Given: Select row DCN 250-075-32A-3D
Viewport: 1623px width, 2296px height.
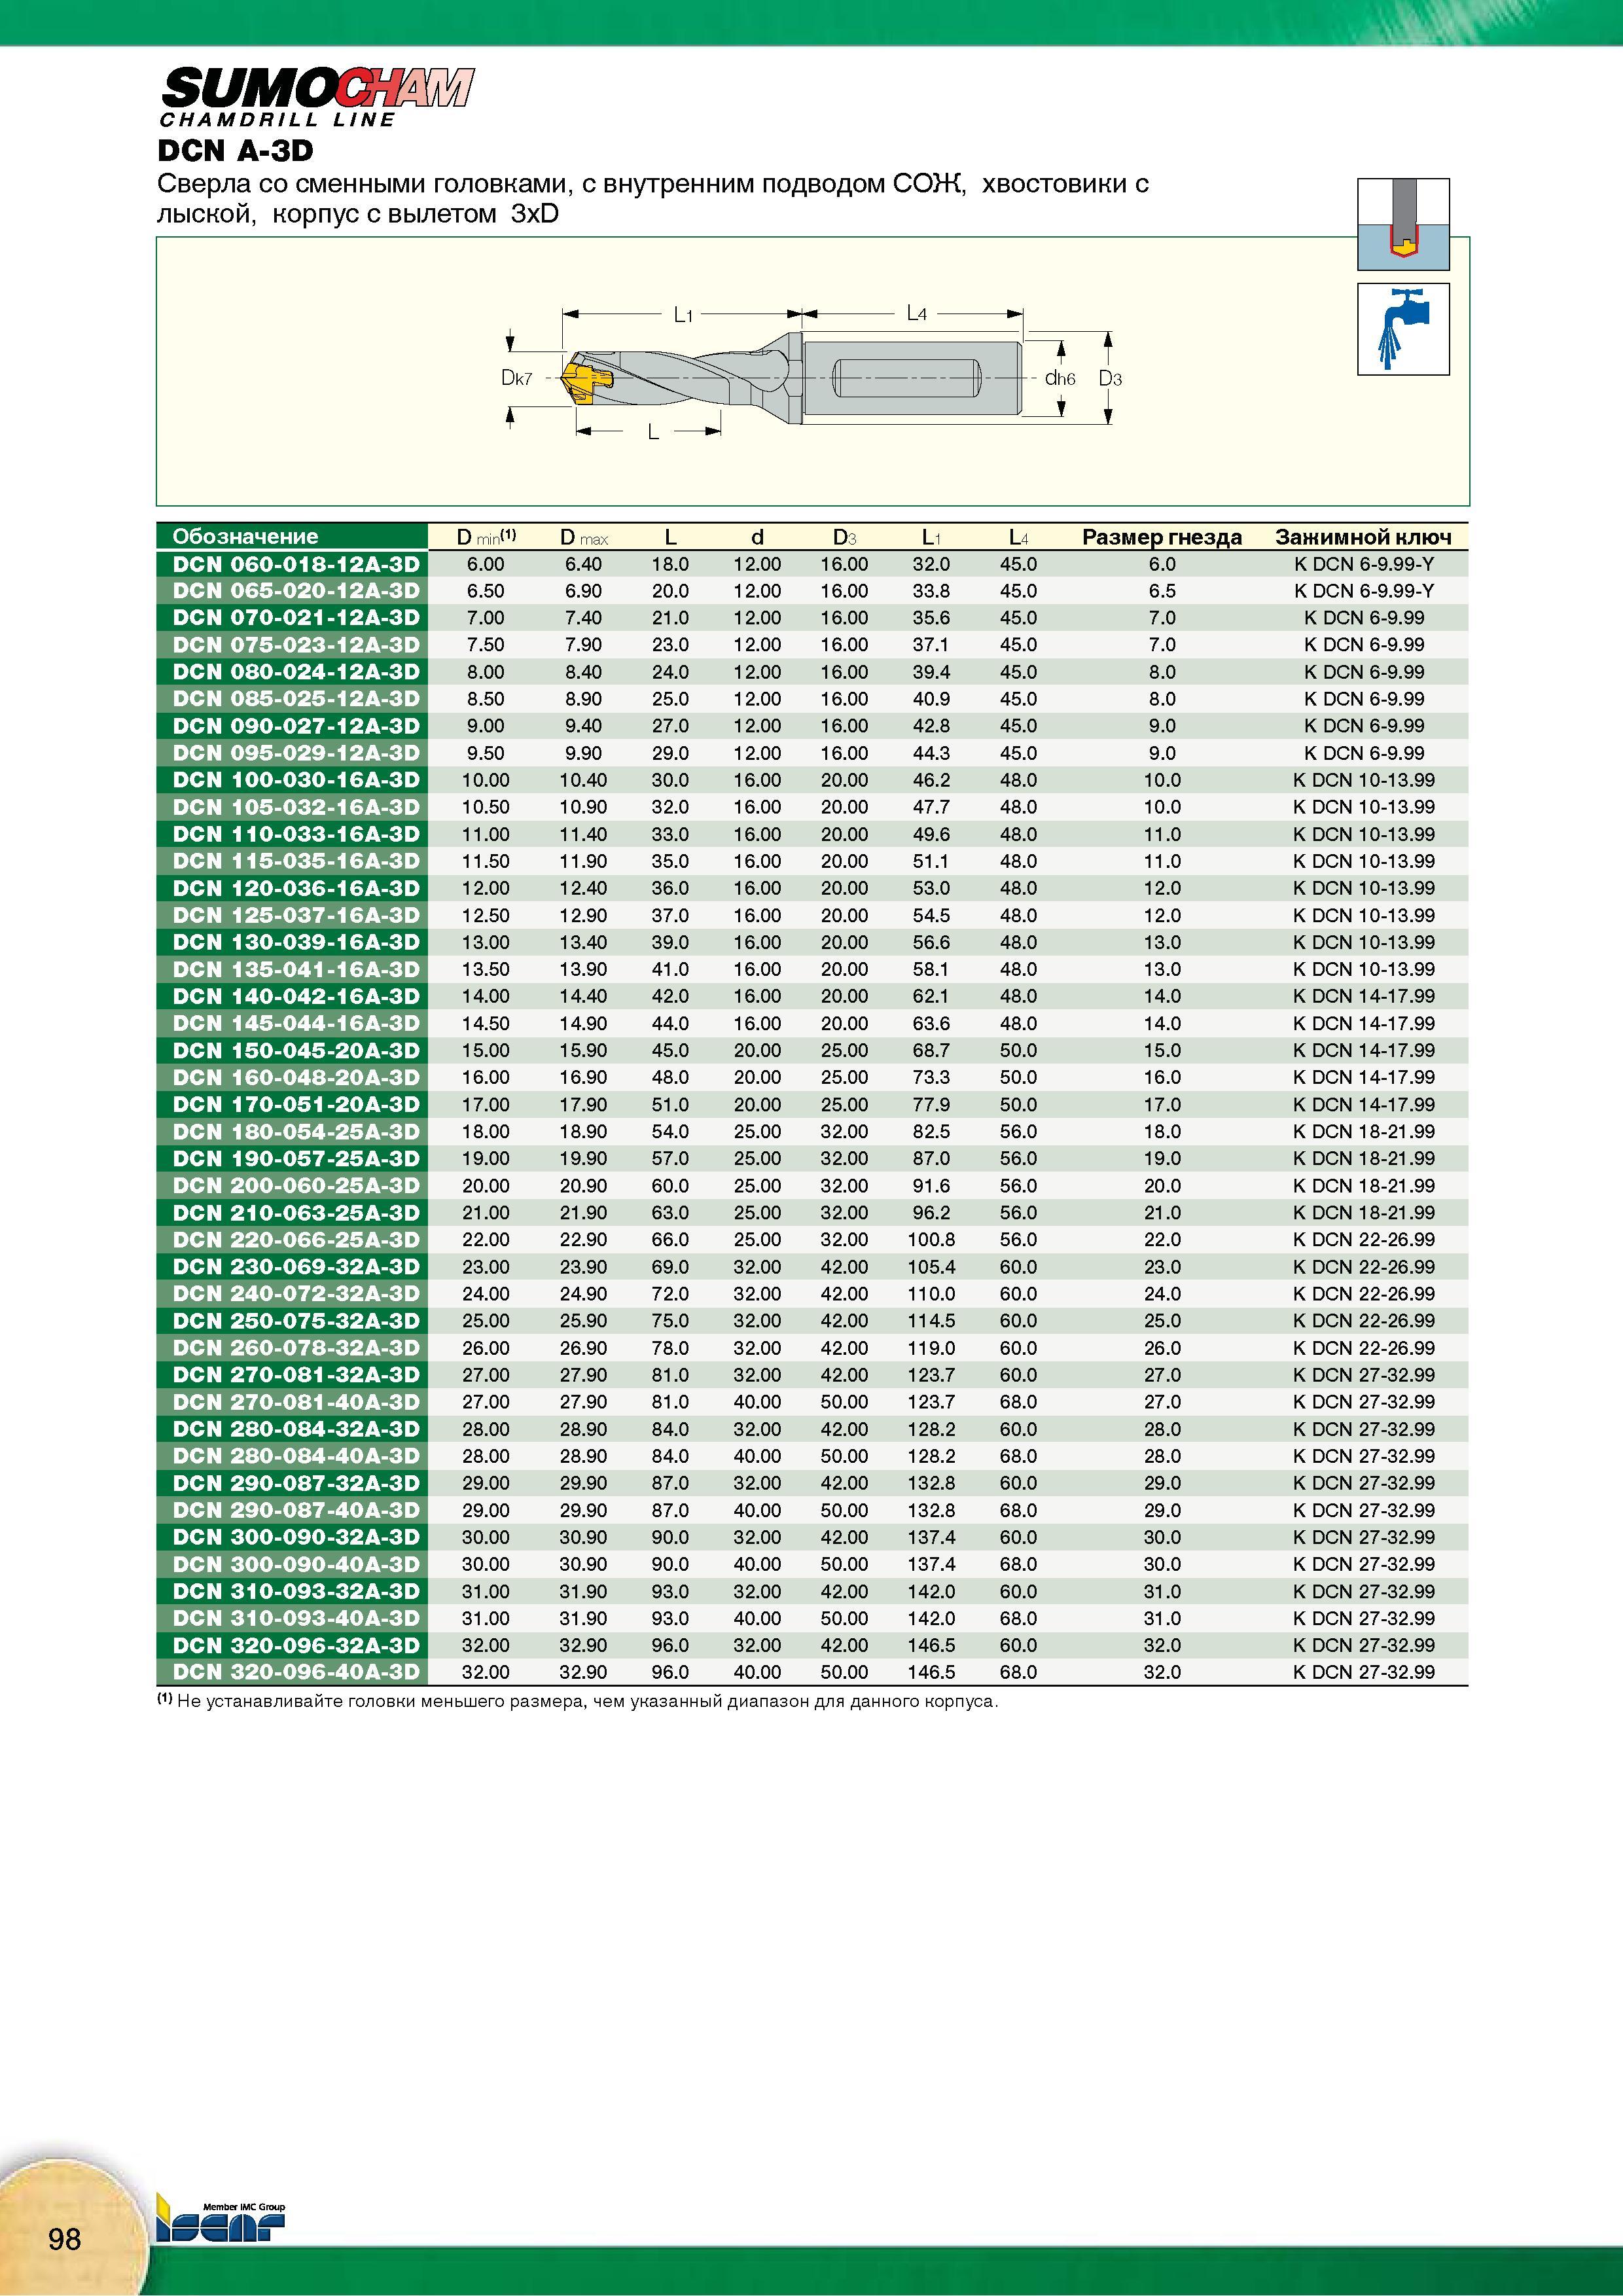Looking at the screenshot, I should [x=812, y=1320].
